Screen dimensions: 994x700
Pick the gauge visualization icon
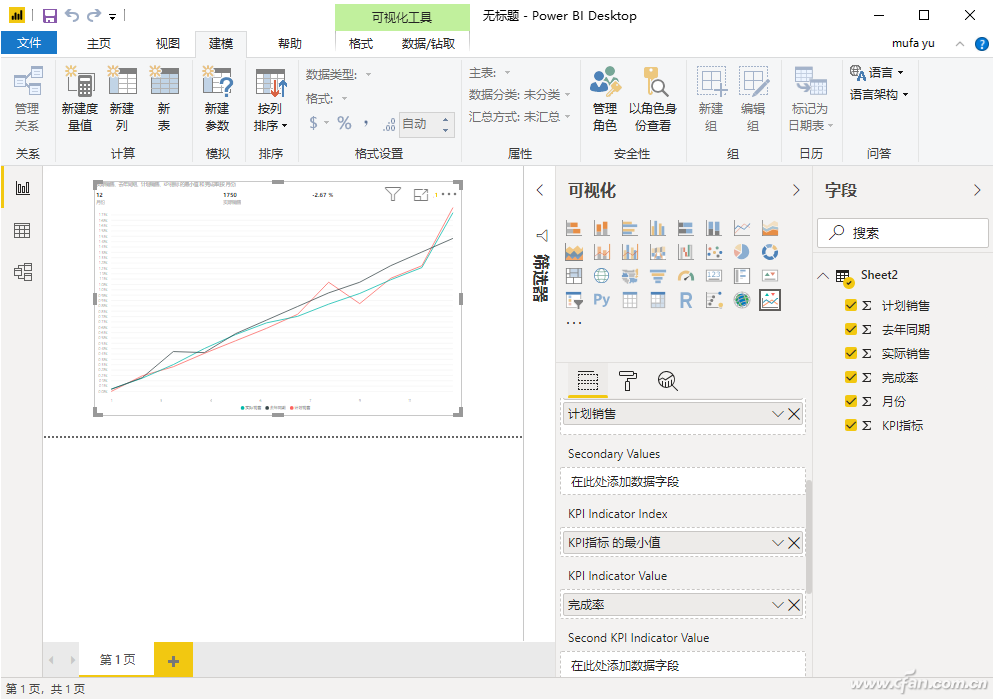pyautogui.click(x=686, y=276)
